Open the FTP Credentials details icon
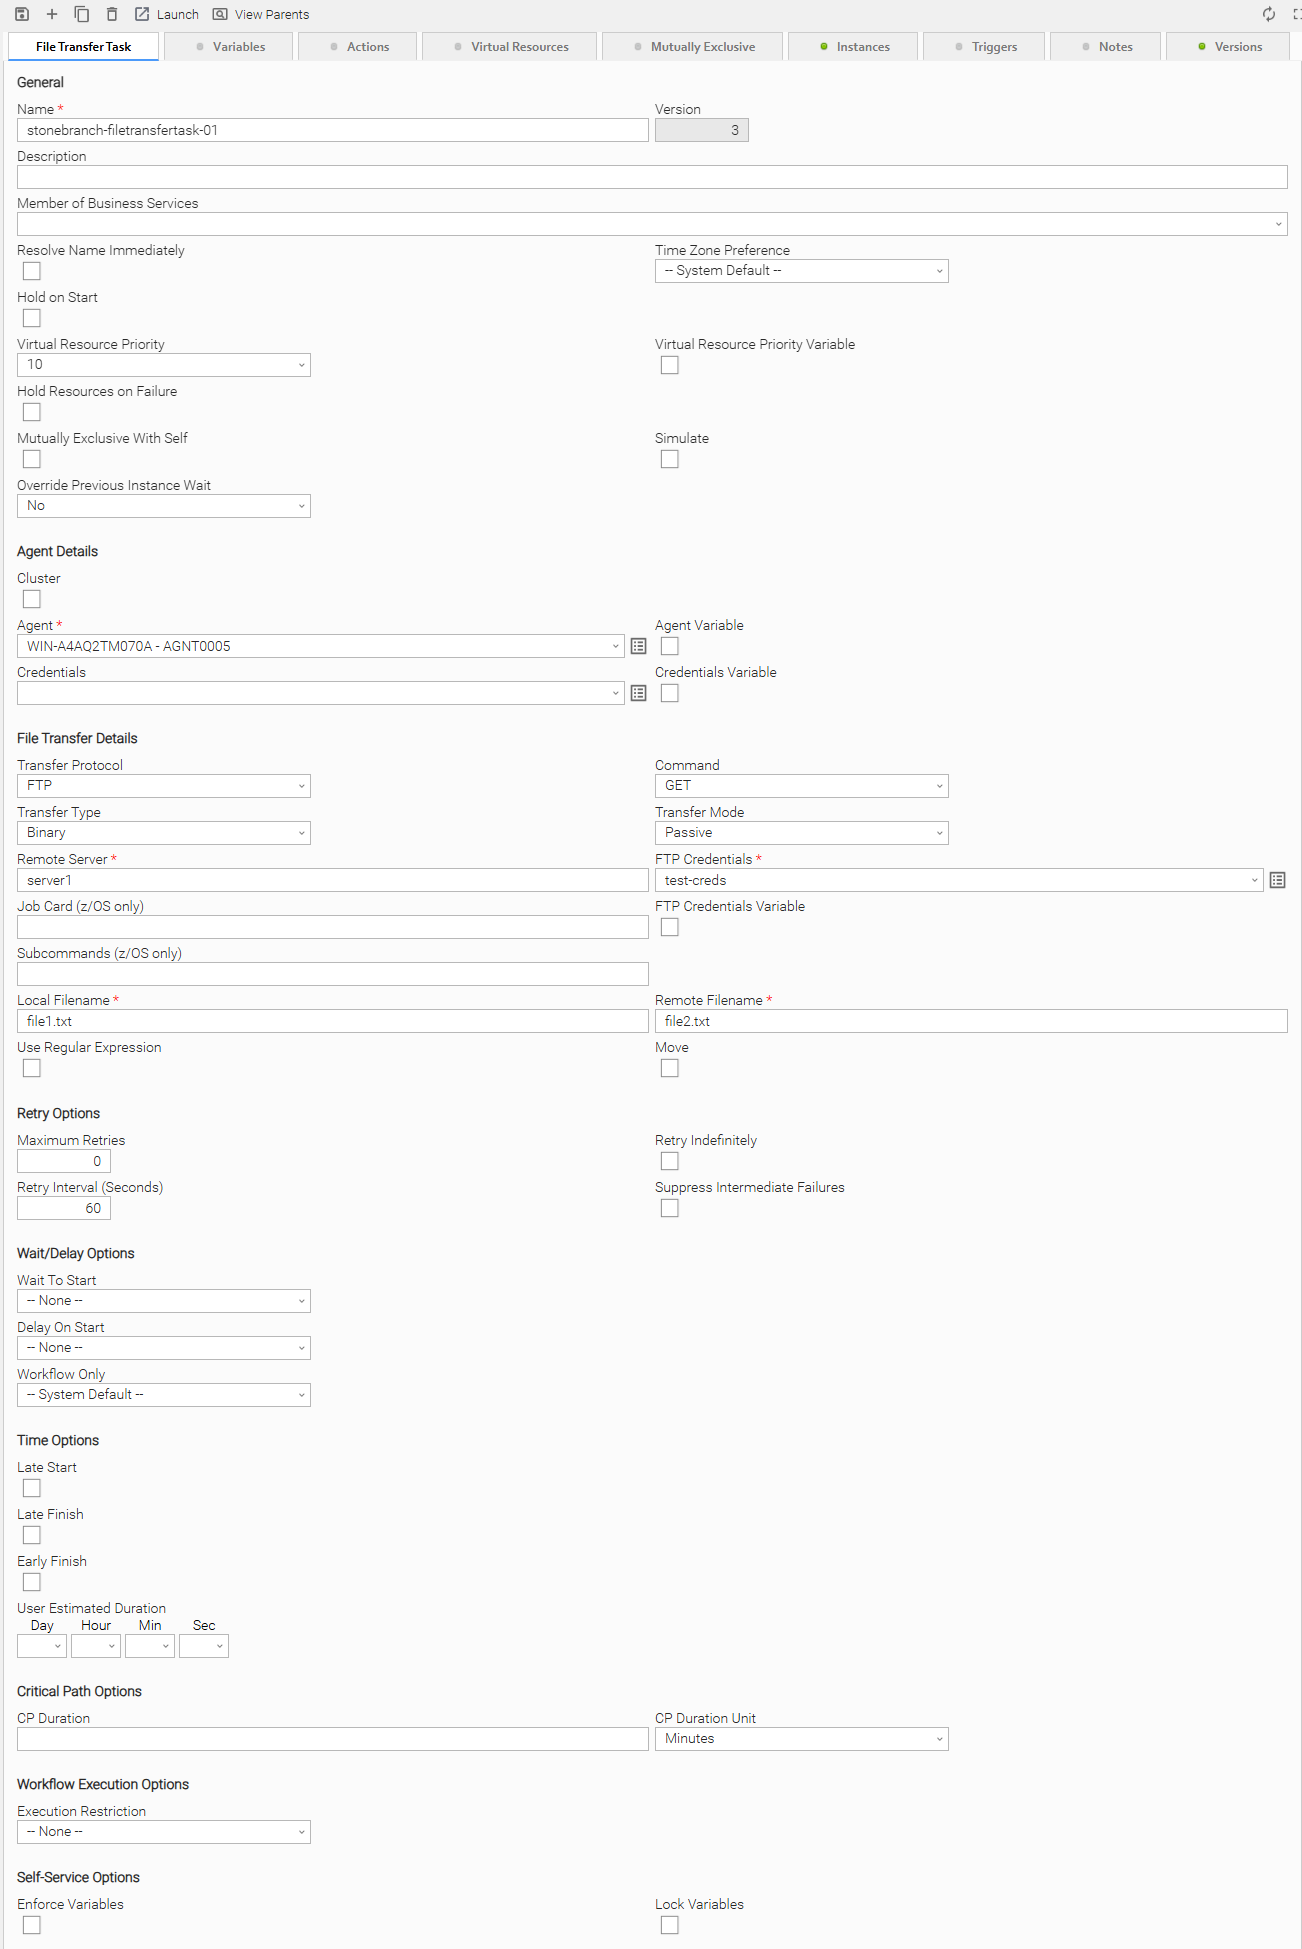Viewport: 1302px width, 1949px height. click(1277, 880)
